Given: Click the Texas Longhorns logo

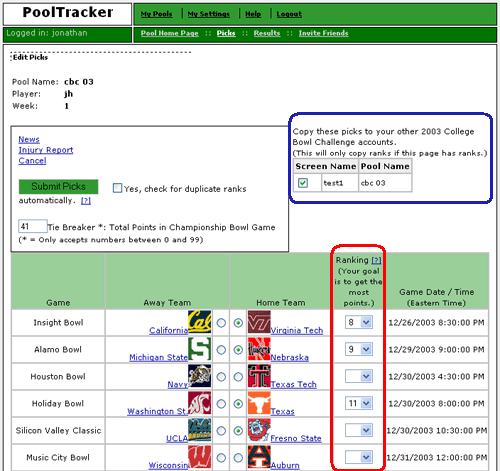Looking at the screenshot, I should tap(259, 403).
